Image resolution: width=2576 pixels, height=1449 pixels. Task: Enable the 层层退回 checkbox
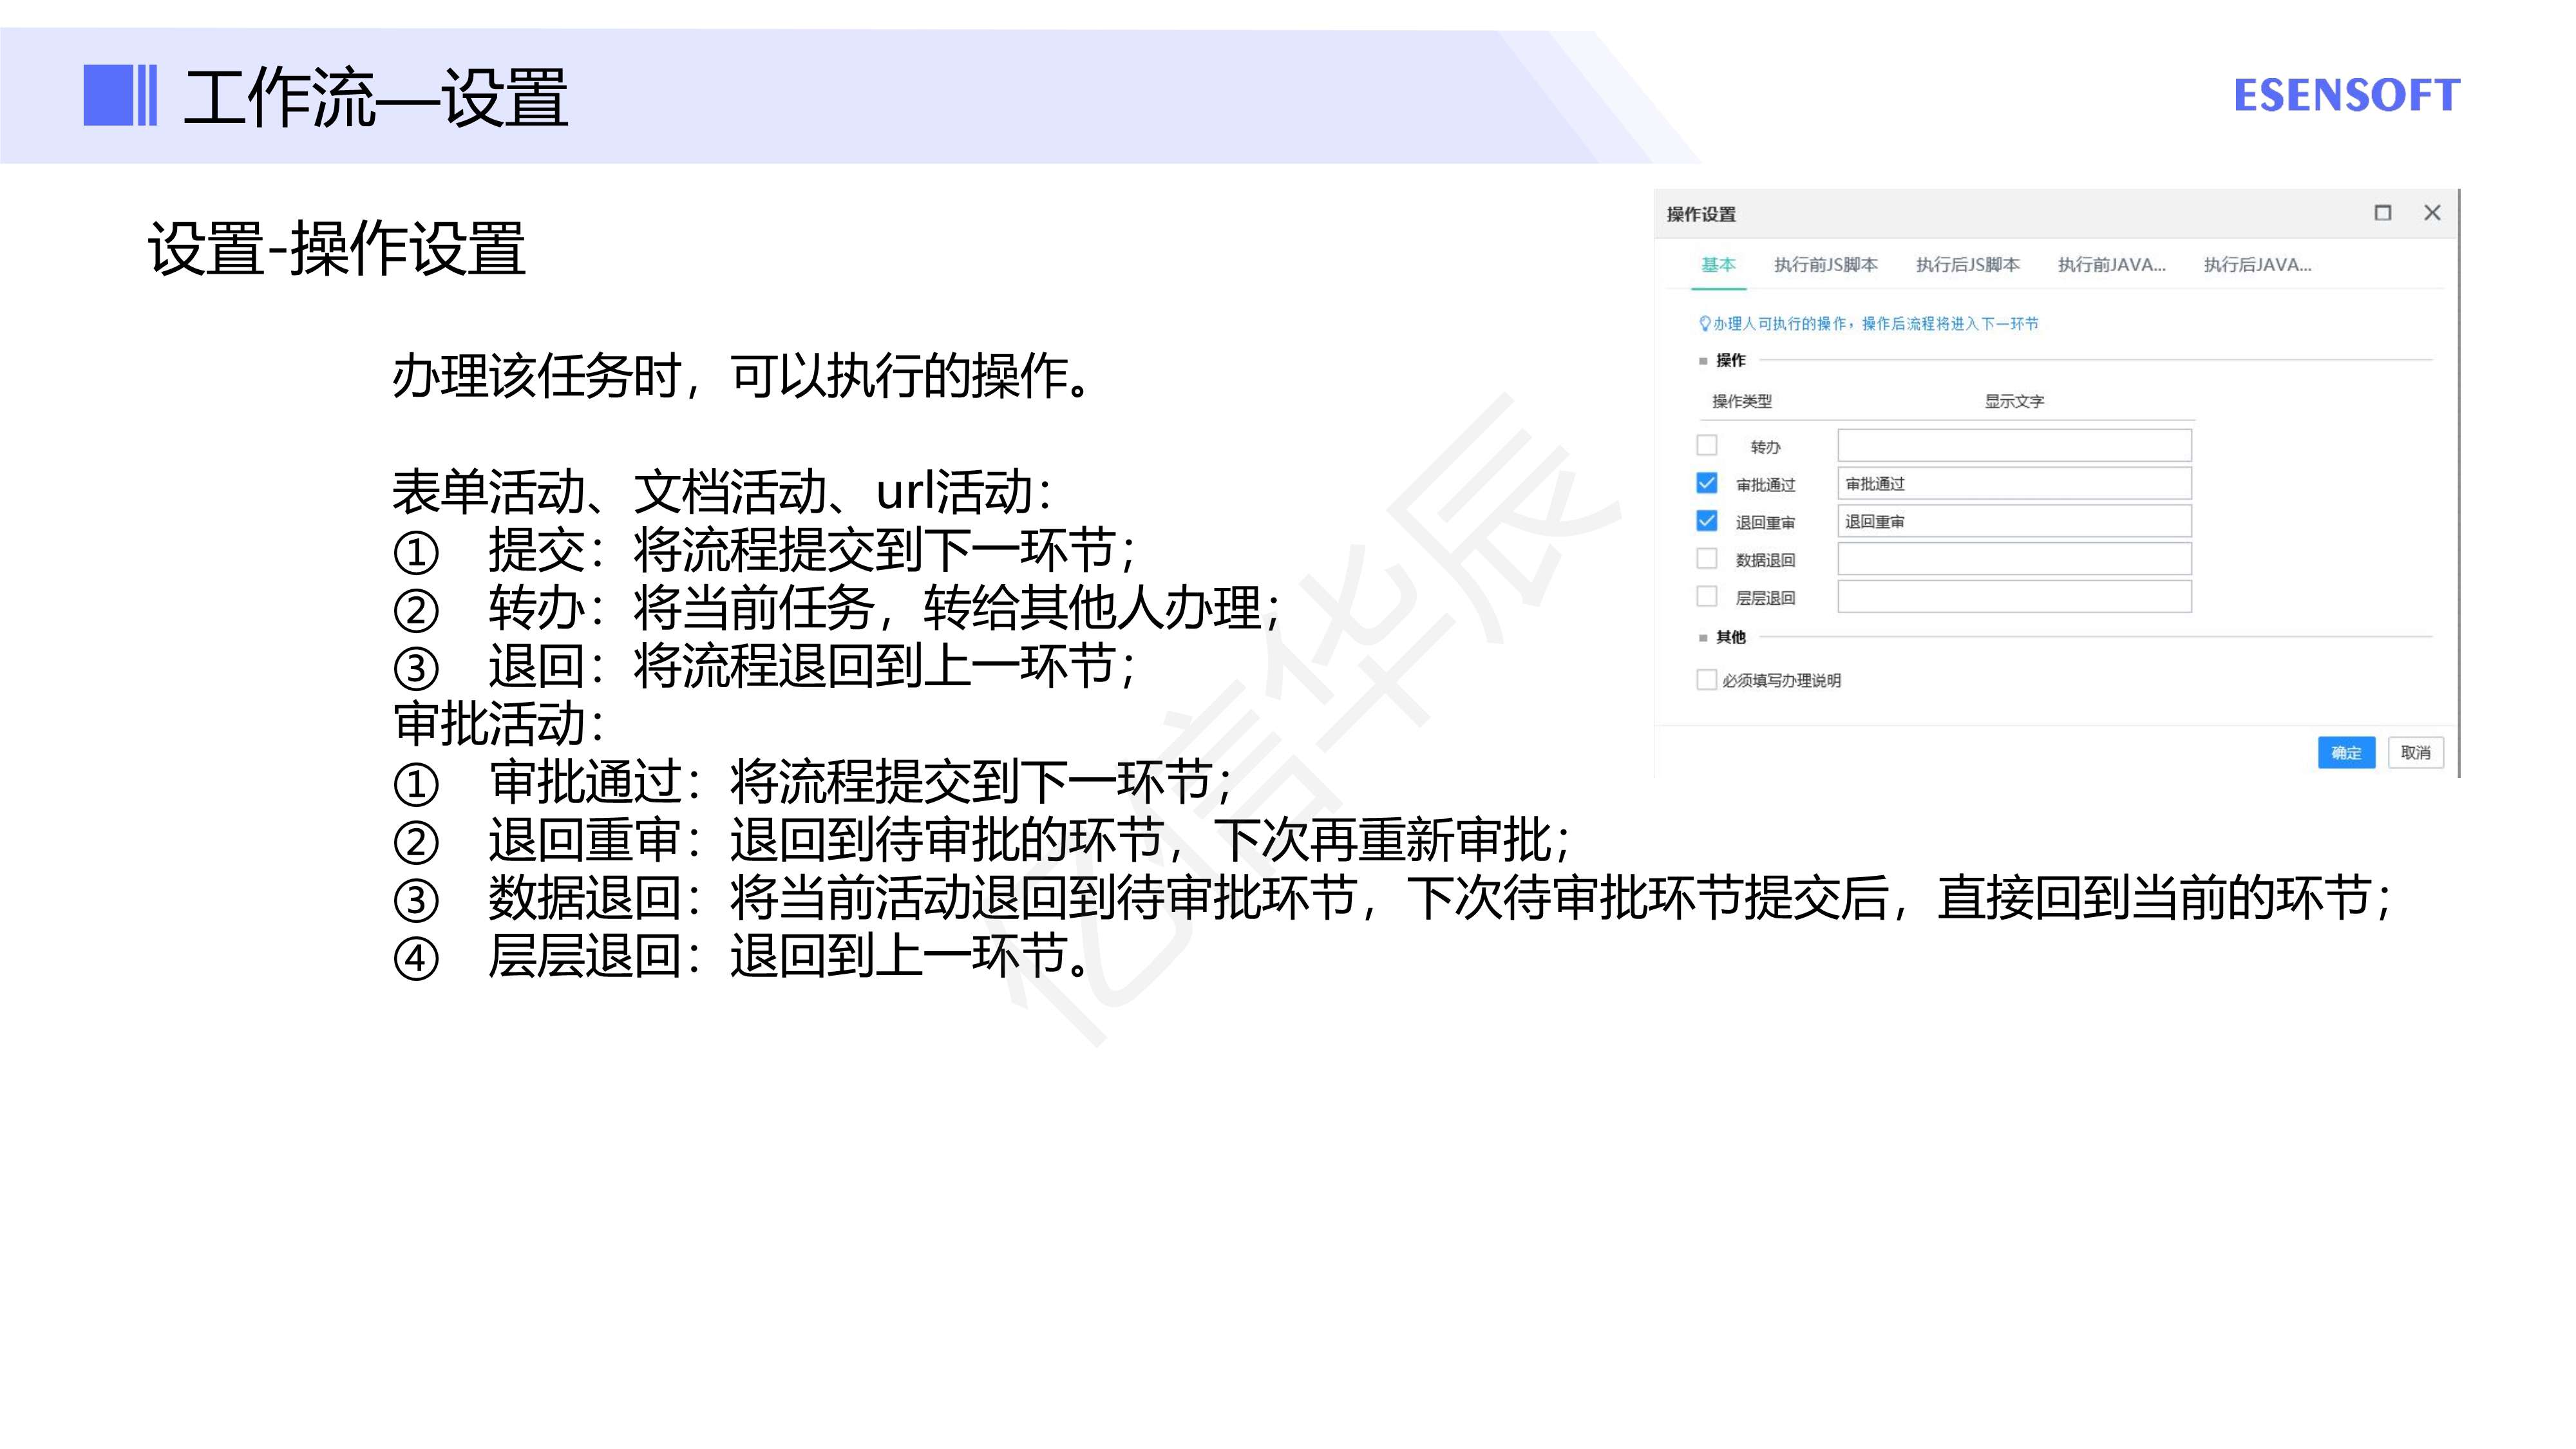1707,596
